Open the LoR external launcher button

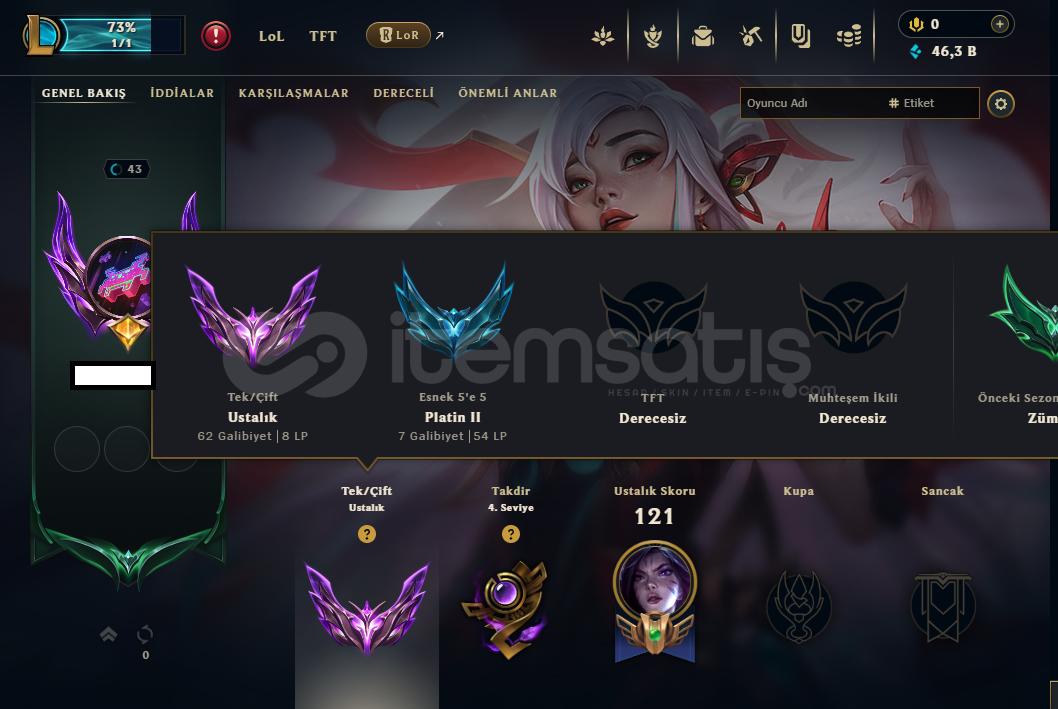pos(398,35)
